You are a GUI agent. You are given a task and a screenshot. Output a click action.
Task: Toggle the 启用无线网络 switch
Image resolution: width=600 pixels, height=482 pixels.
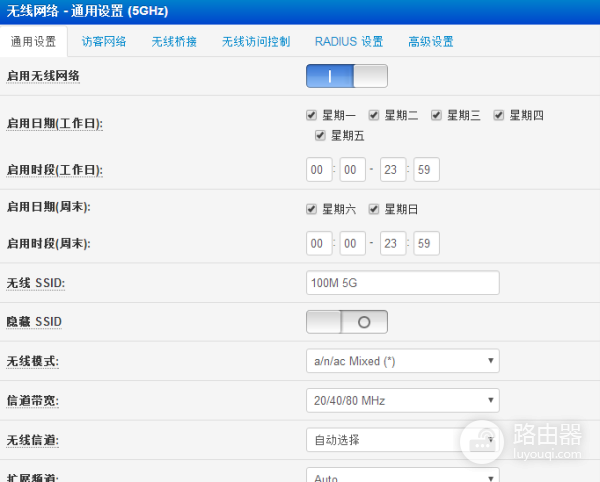pos(346,76)
